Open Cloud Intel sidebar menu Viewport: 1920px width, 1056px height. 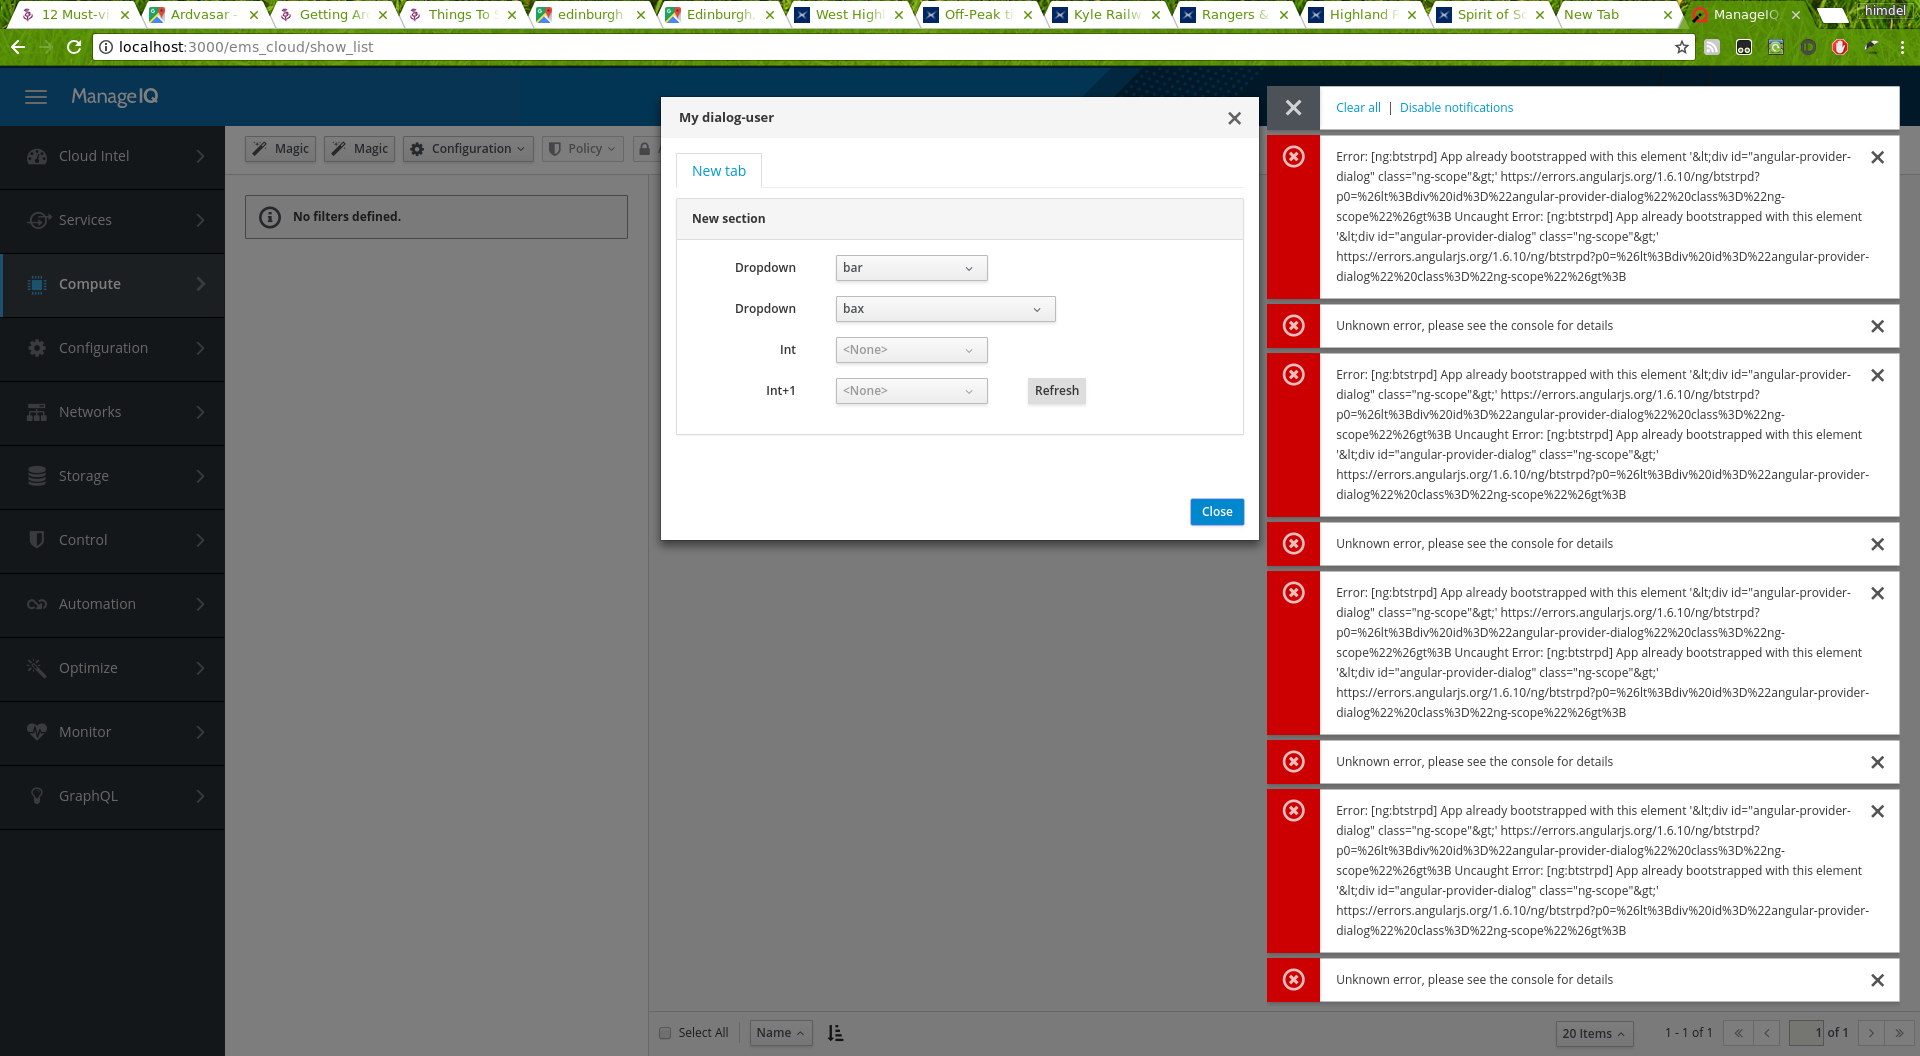point(112,157)
